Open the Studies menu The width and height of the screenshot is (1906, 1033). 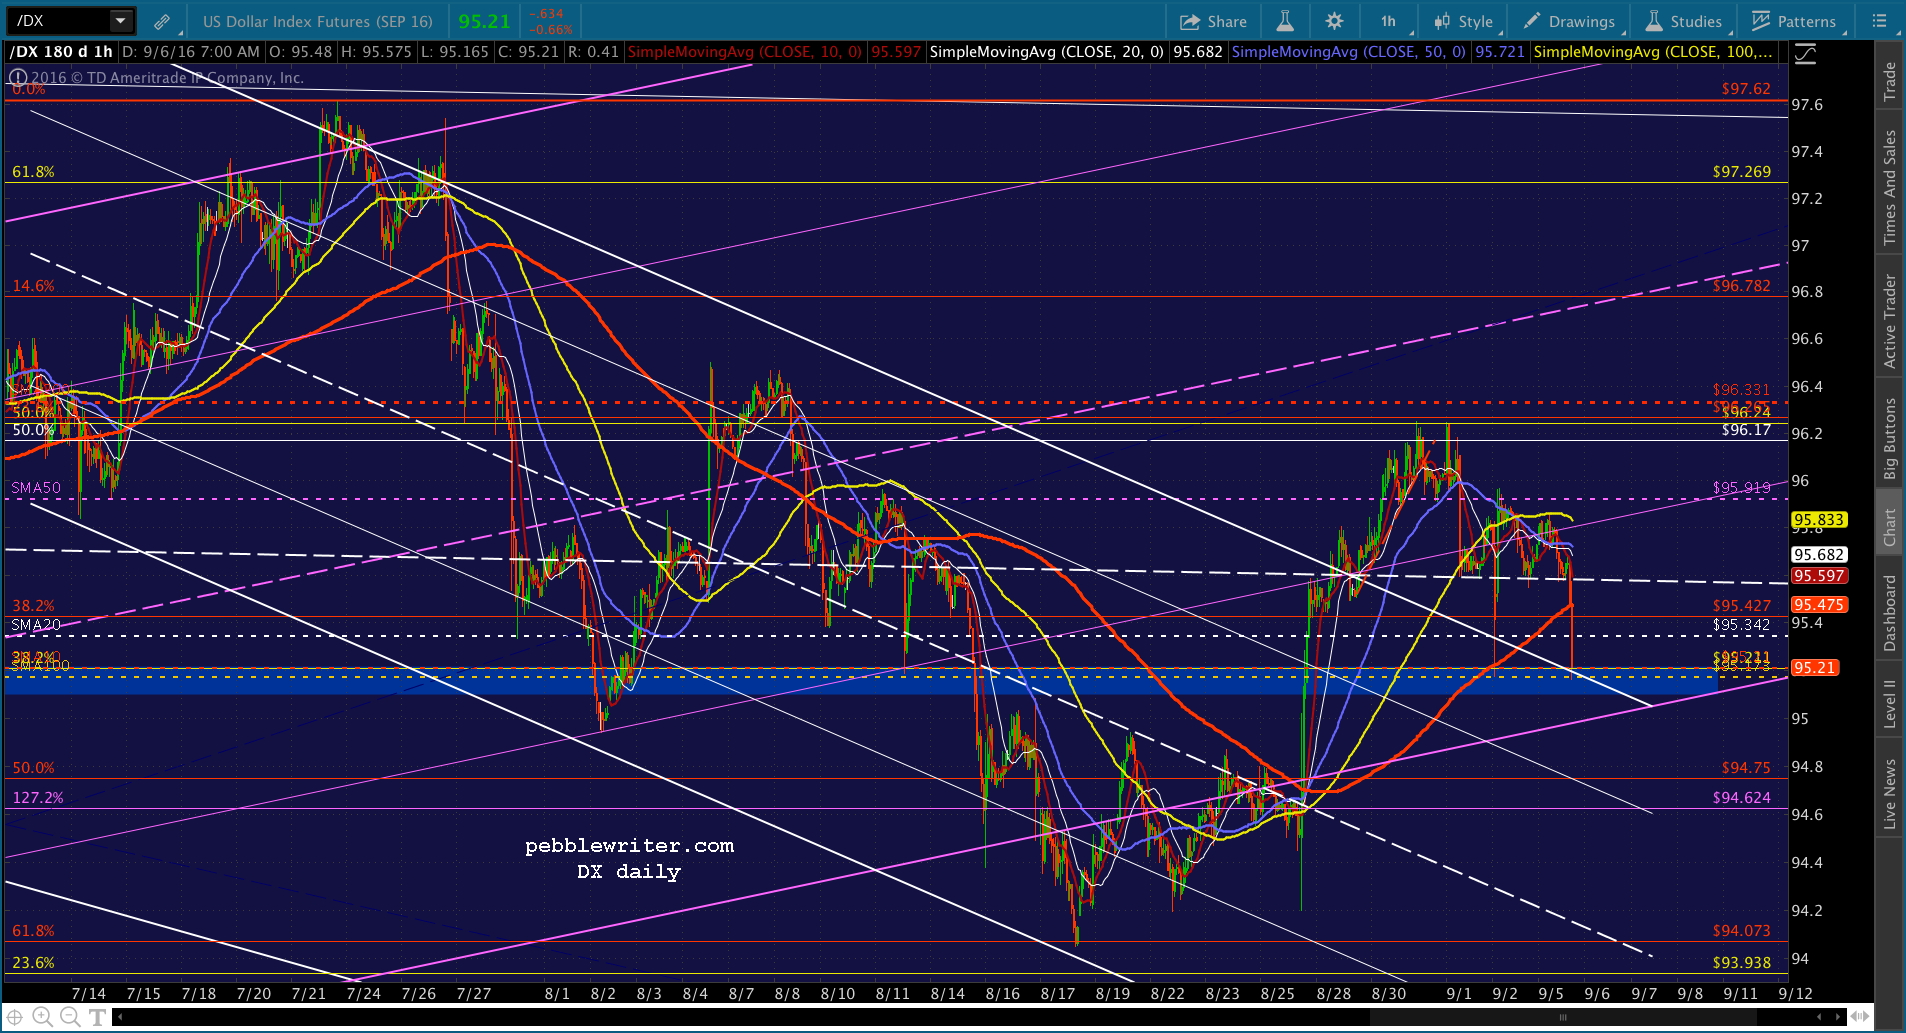pyautogui.click(x=1684, y=21)
